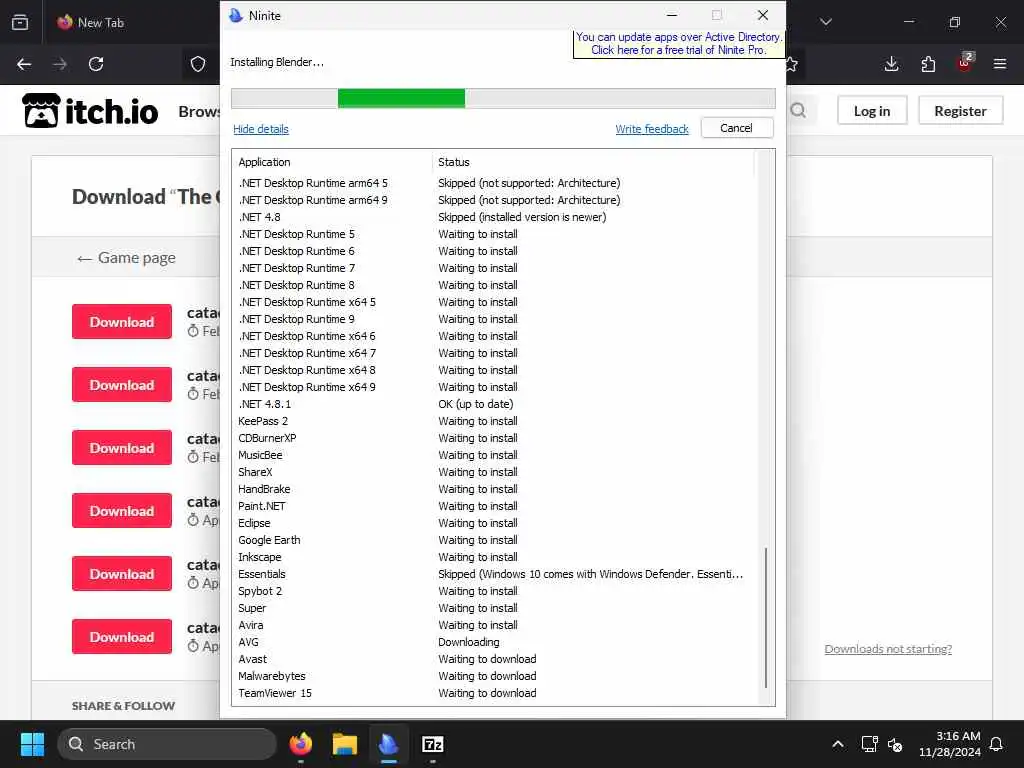1024x768 pixels.
Task: Click the Application column header
Action: click(x=332, y=162)
